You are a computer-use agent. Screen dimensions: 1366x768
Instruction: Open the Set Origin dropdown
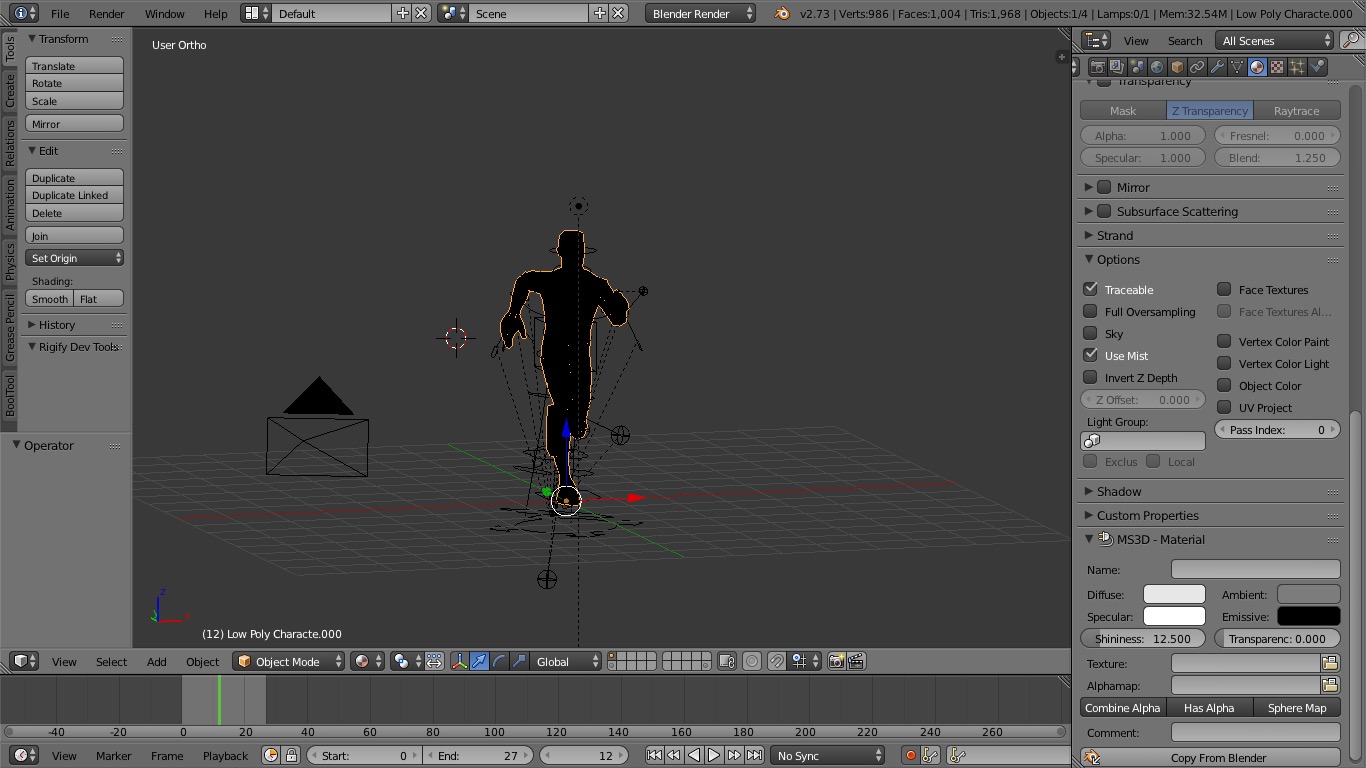tap(75, 258)
